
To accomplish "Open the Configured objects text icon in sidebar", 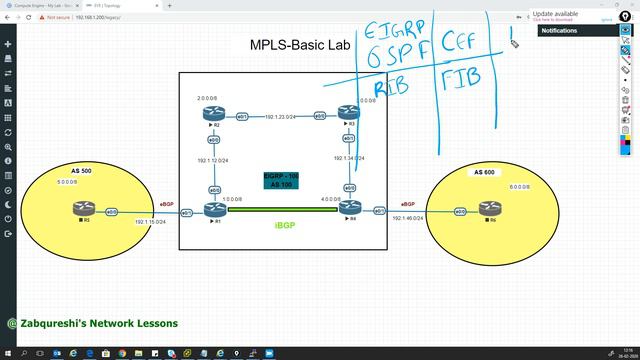I will point(8,103).
